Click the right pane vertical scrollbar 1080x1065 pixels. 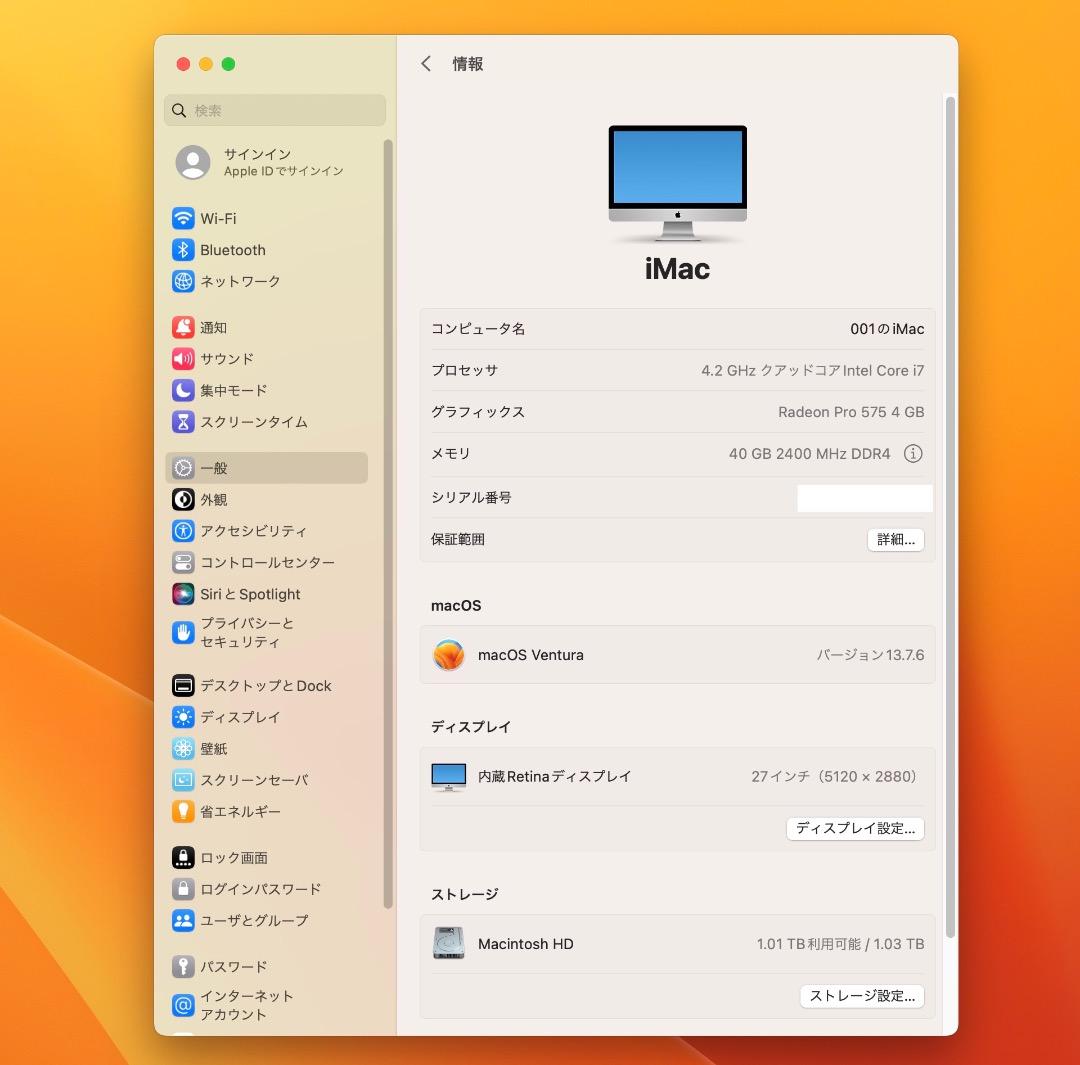(x=950, y=500)
